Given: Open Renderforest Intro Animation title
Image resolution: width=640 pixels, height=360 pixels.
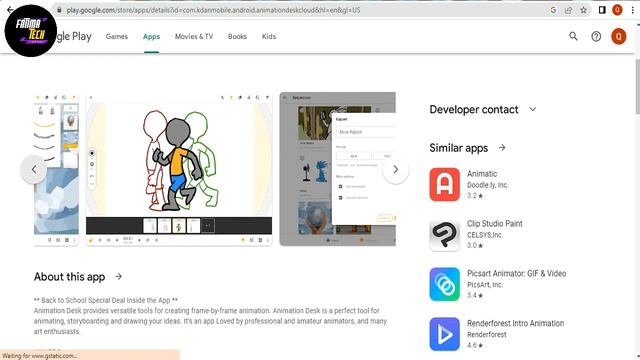Looking at the screenshot, I should point(516,323).
